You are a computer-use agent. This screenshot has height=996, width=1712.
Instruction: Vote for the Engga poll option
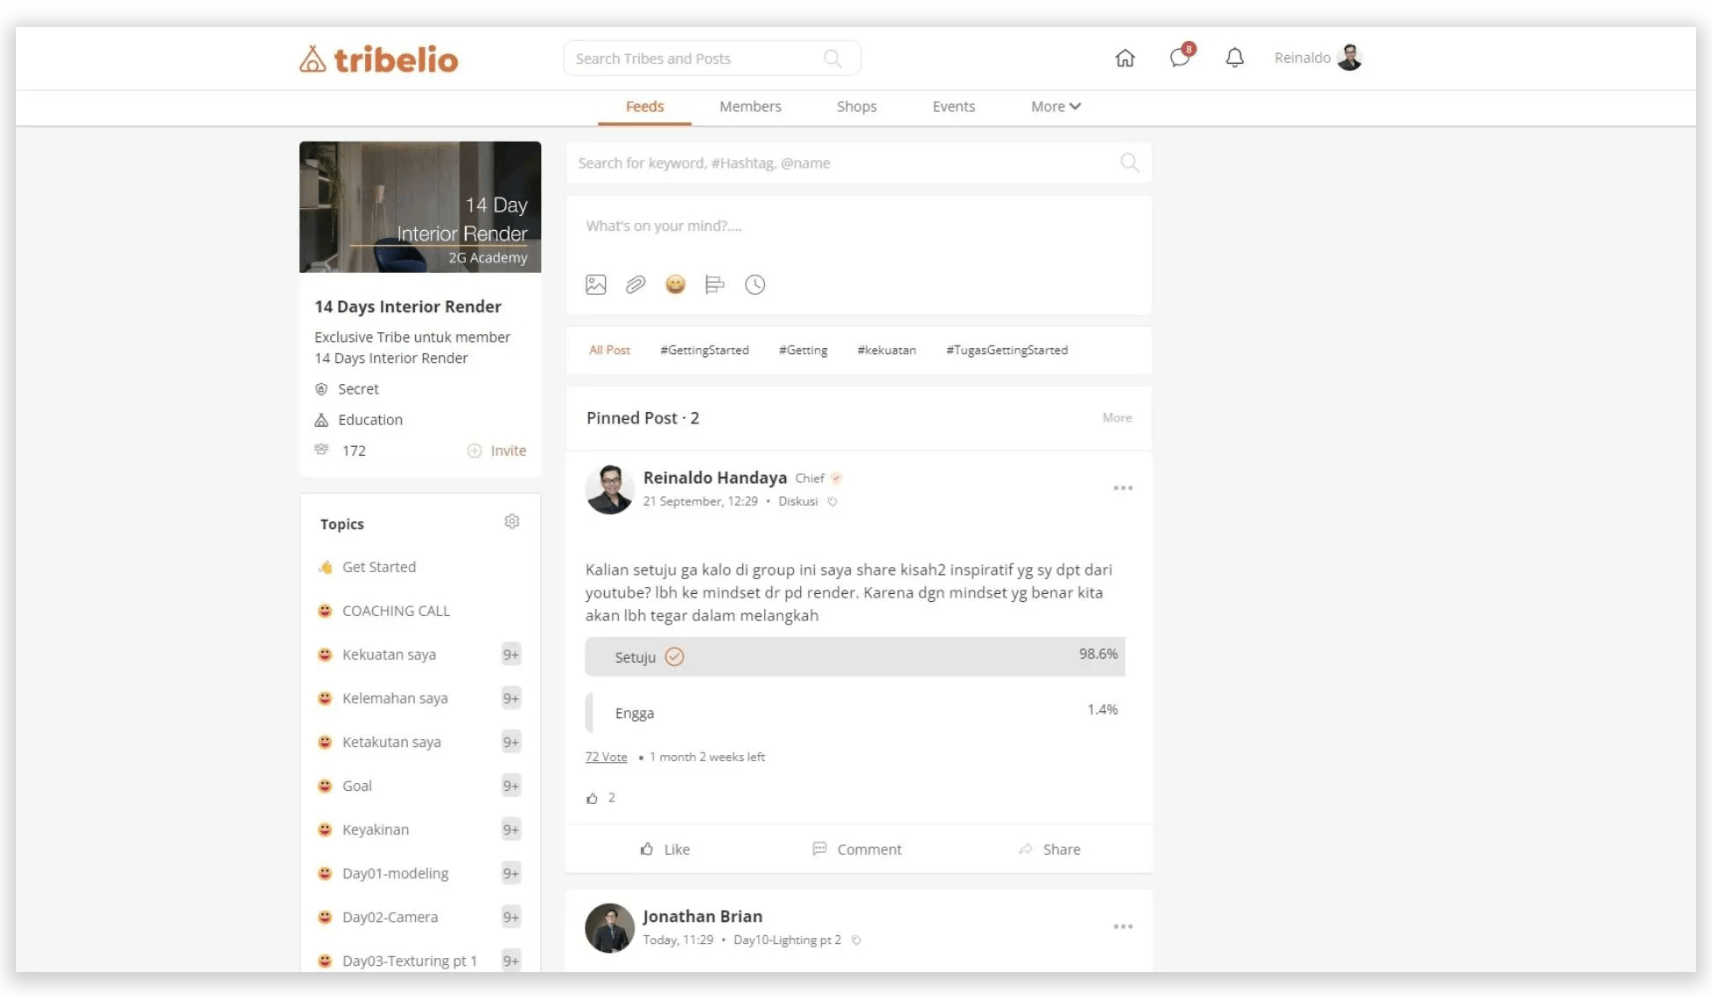pos(855,713)
